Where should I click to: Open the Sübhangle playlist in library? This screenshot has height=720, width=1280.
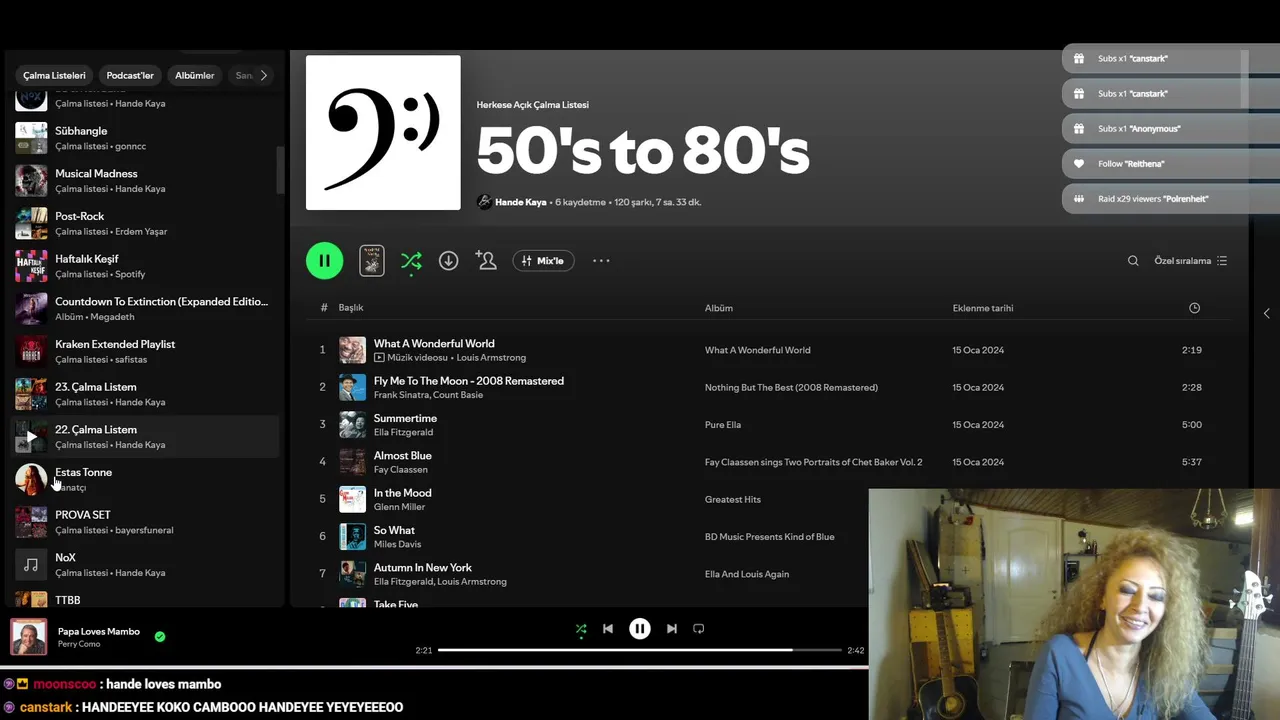pos(146,138)
